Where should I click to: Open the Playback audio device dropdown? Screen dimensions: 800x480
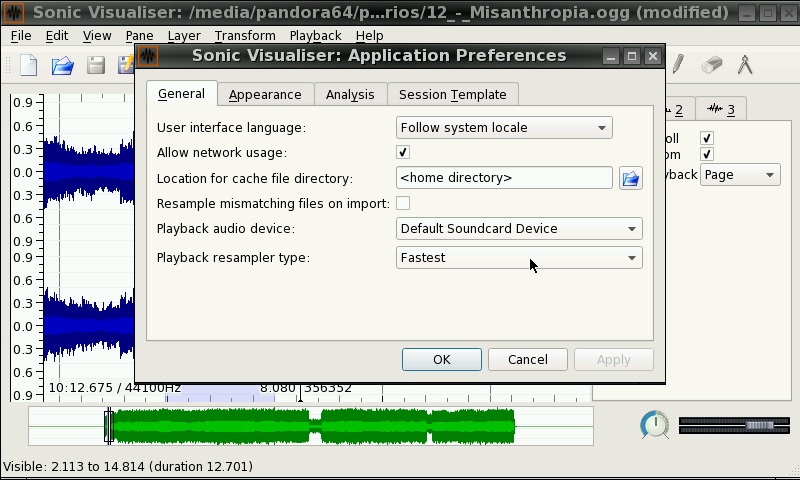coord(519,229)
